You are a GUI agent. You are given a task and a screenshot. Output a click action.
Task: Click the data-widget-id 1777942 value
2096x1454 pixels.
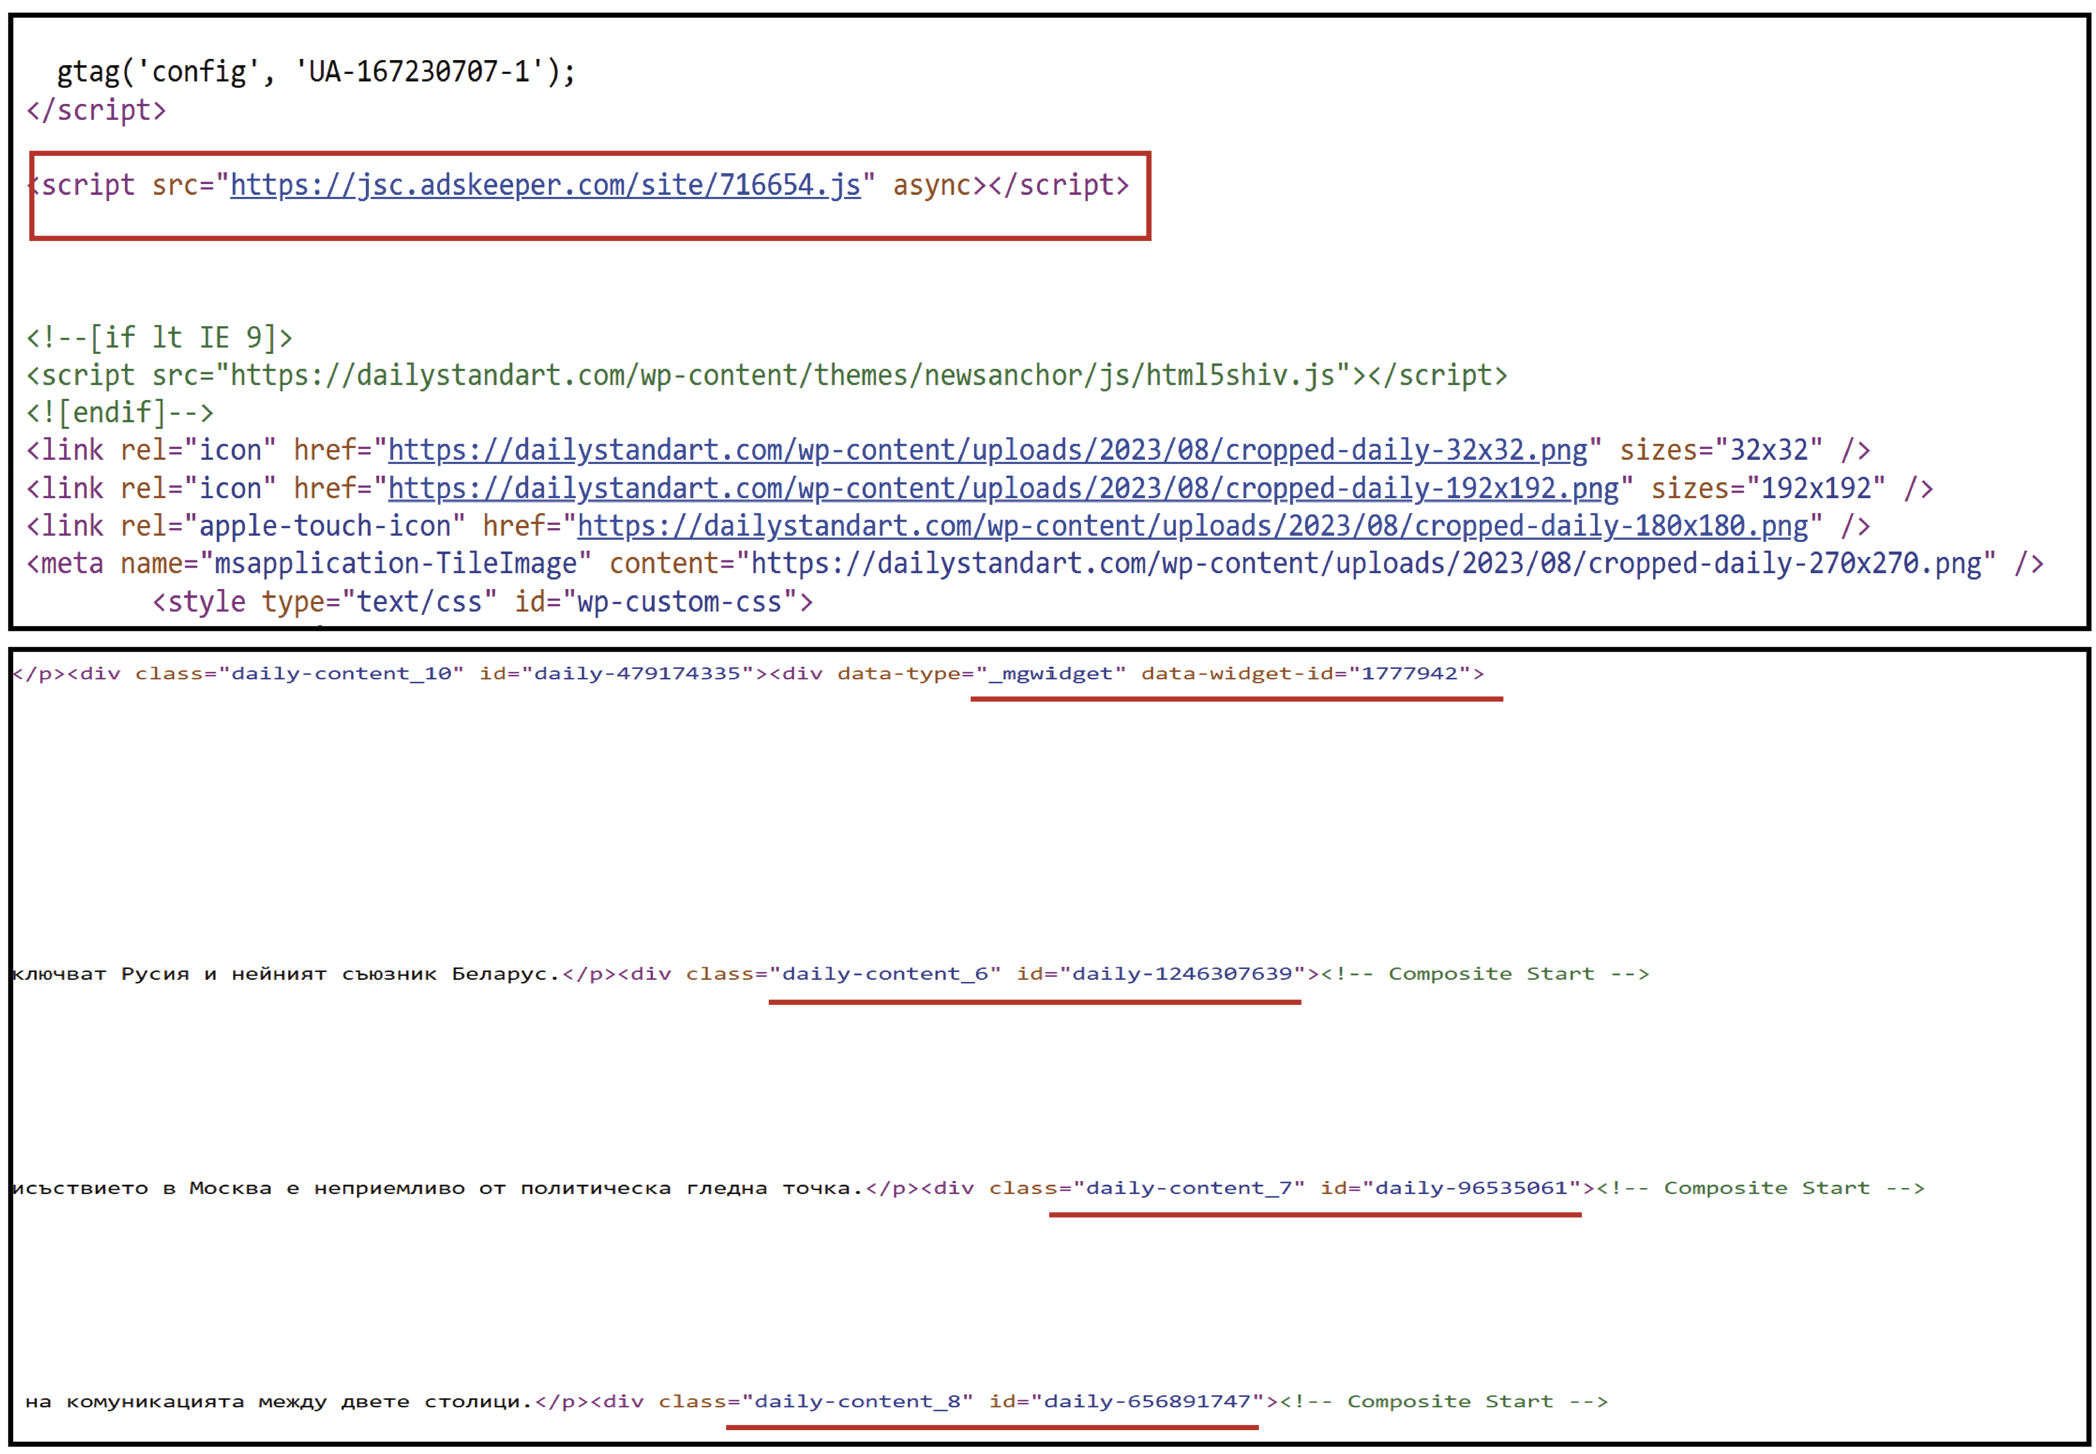[x=1409, y=674]
